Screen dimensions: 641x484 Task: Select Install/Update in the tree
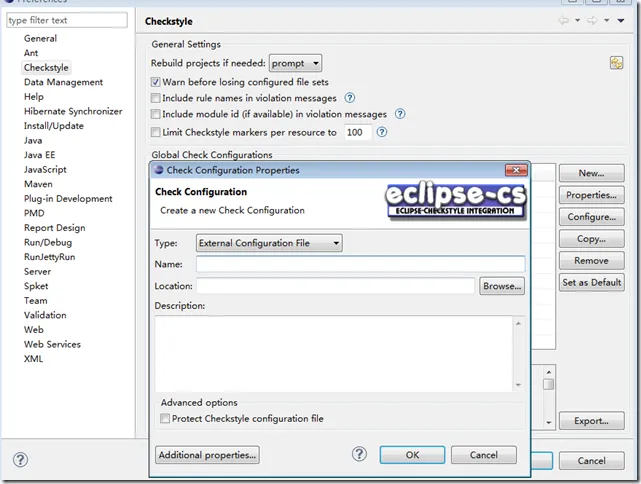(54, 126)
